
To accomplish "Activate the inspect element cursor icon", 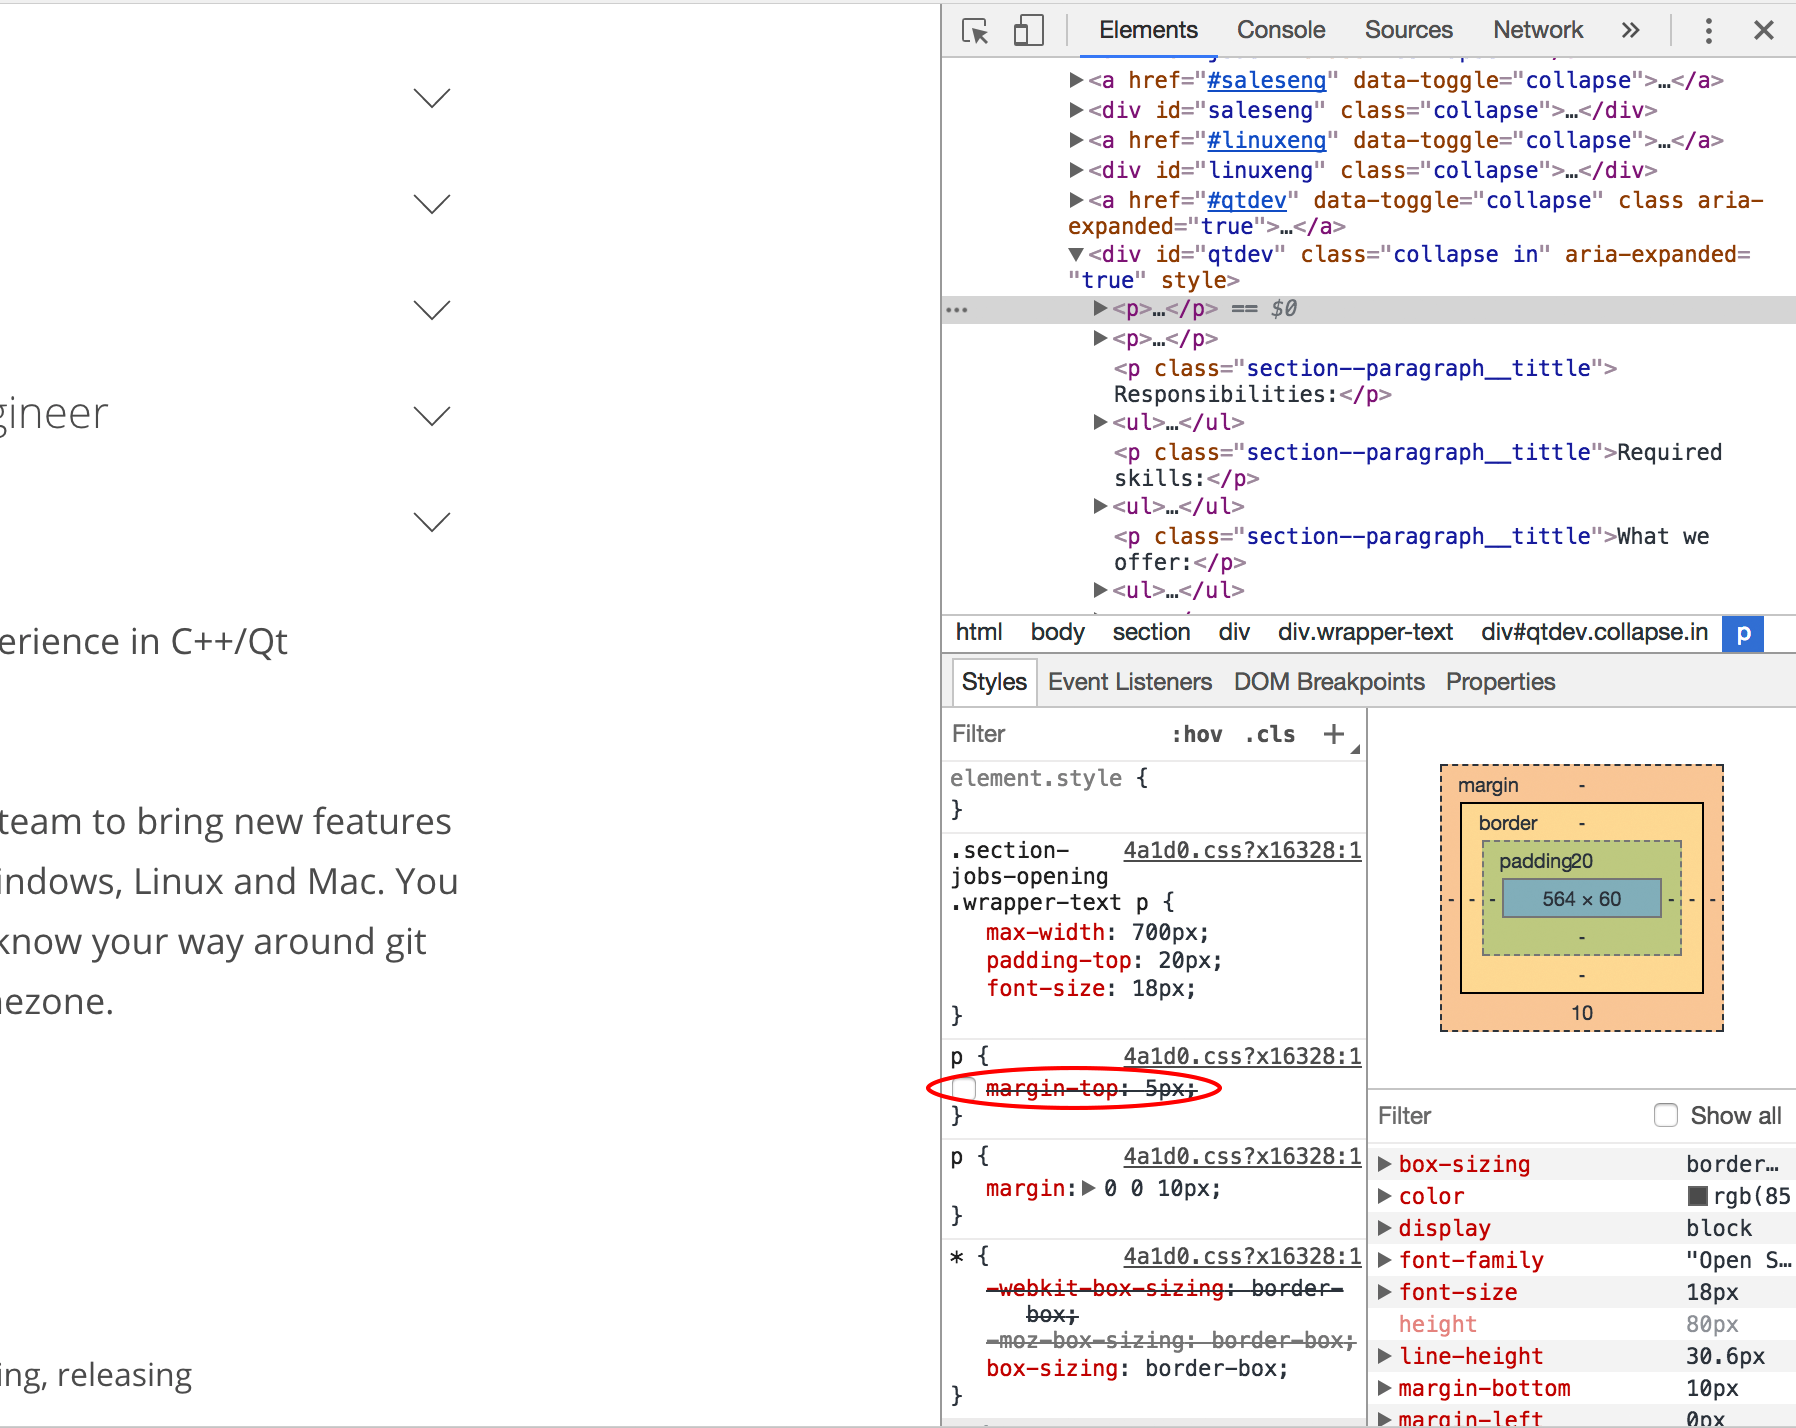I will (975, 30).
